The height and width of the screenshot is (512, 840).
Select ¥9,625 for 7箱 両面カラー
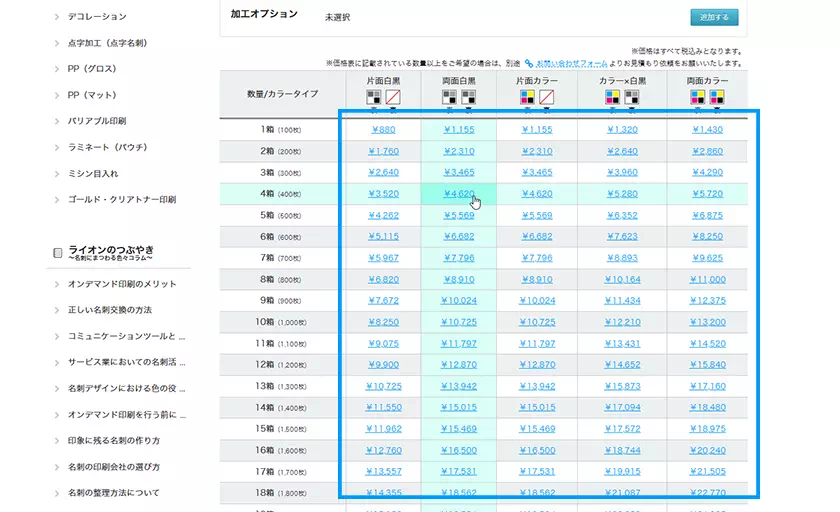pyautogui.click(x=708, y=258)
